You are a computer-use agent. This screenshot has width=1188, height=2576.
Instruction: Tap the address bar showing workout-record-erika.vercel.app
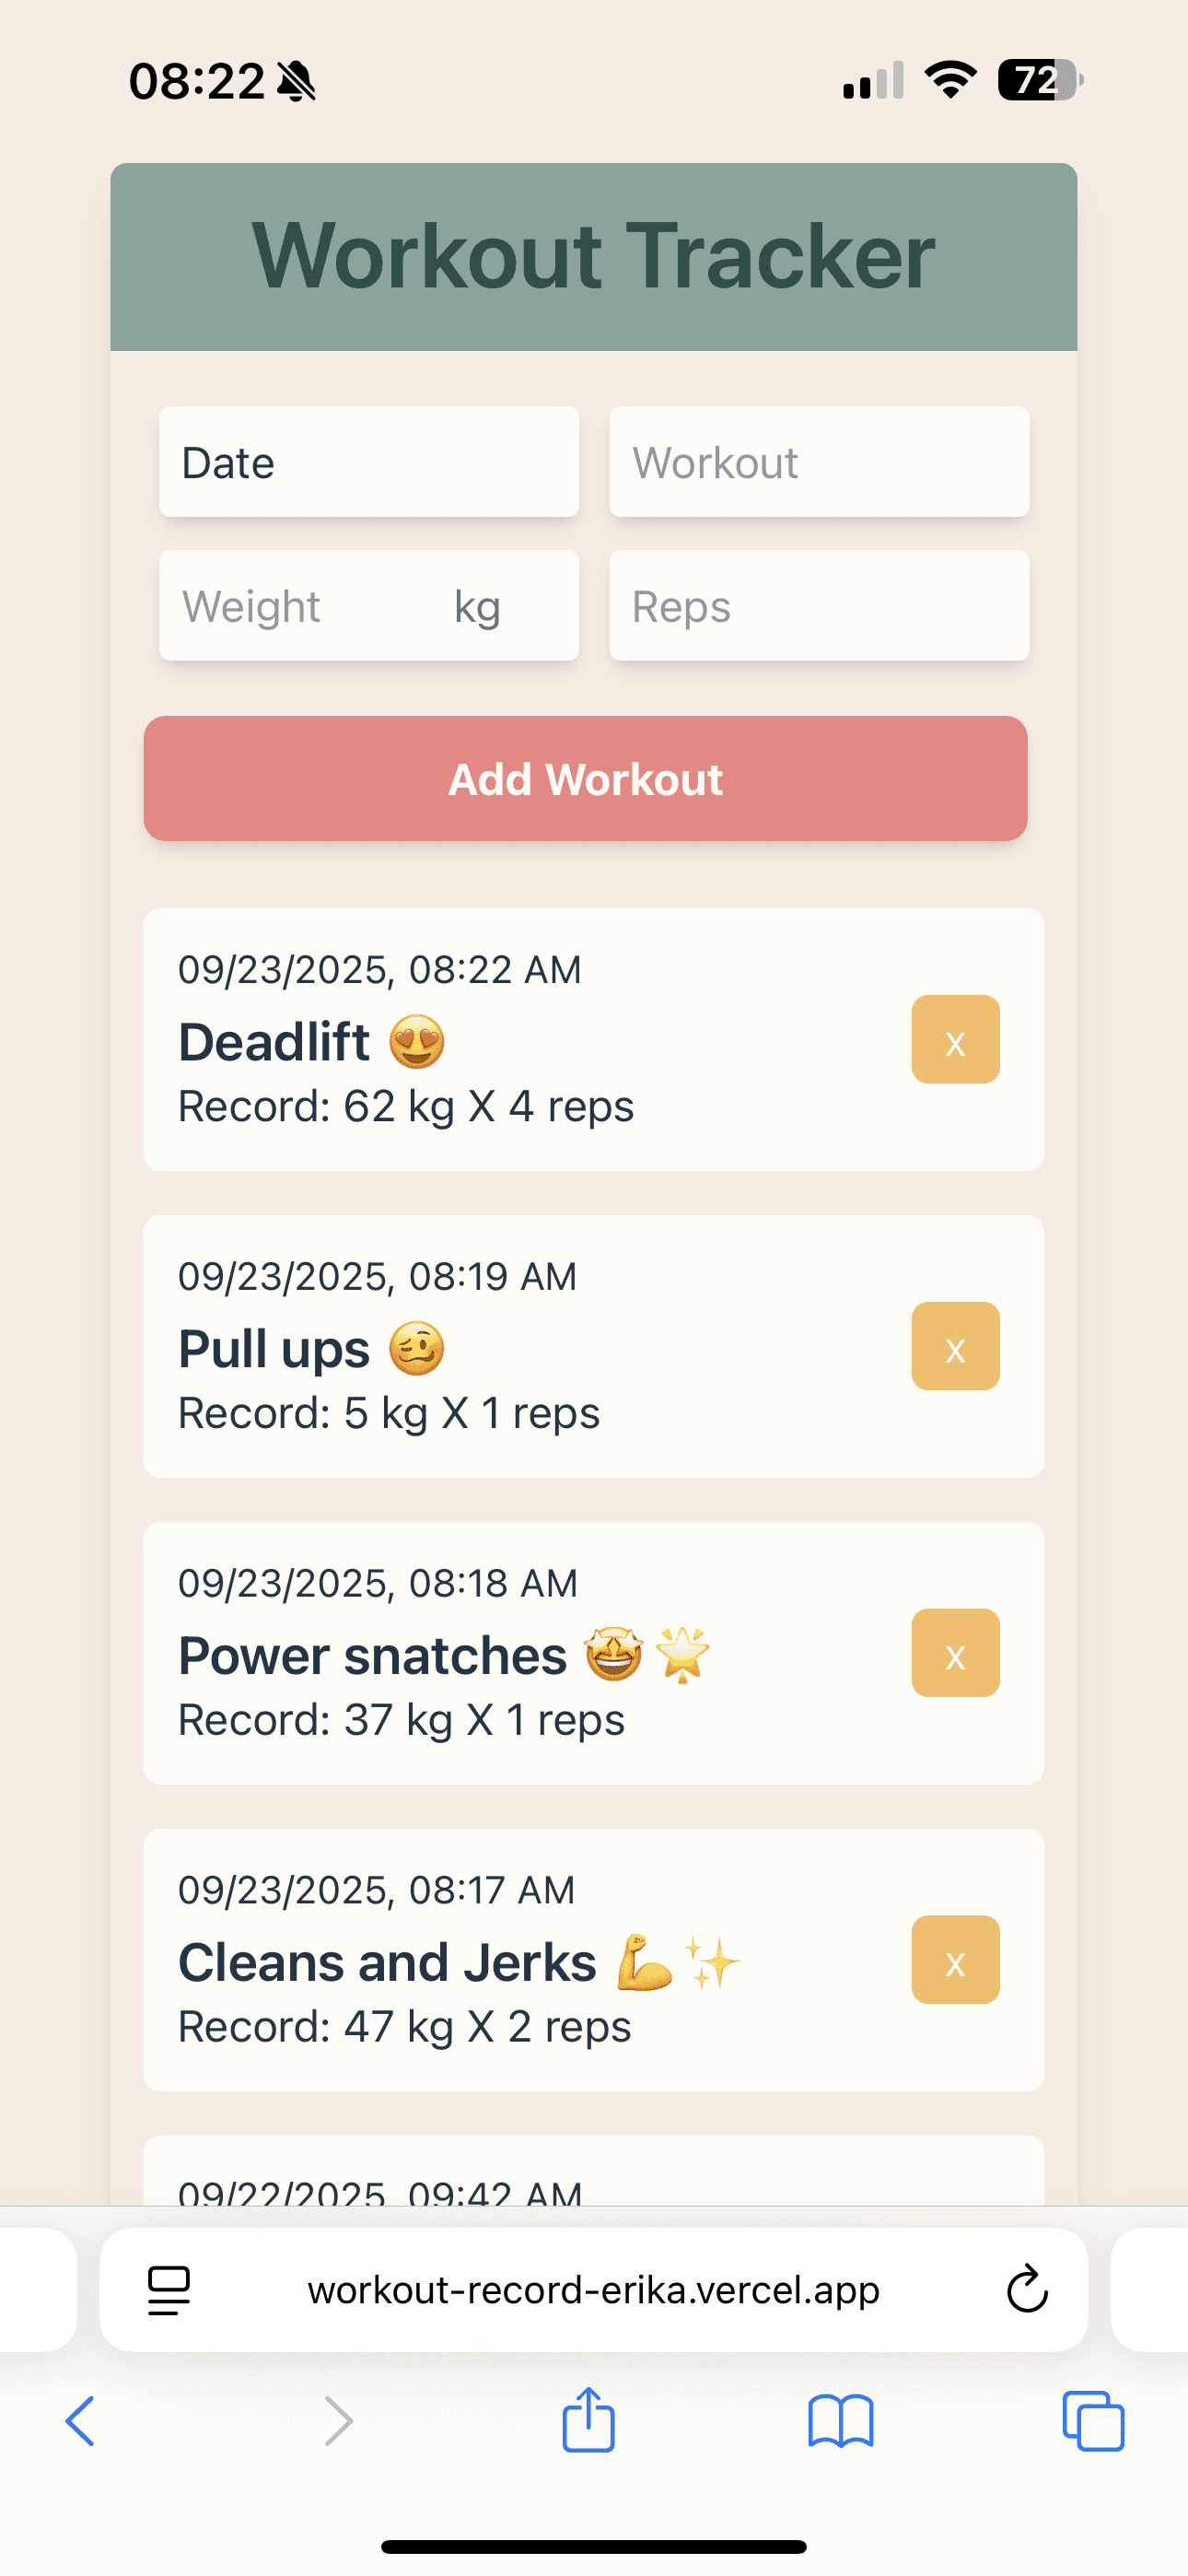592,2289
